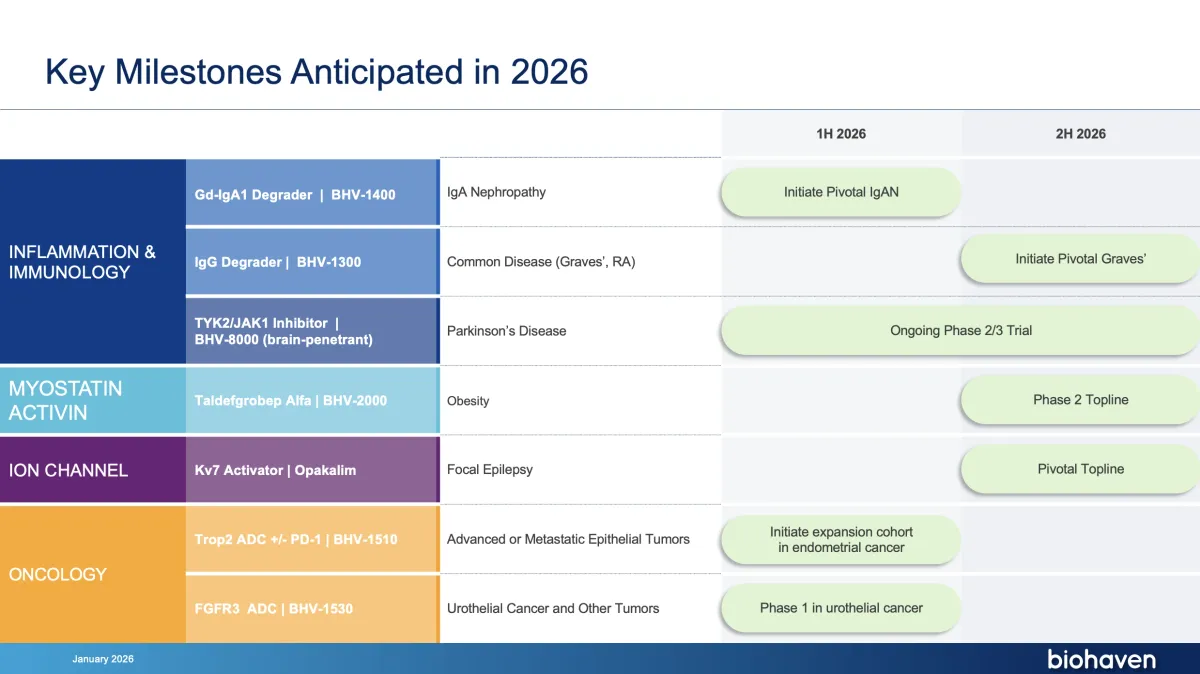Click the "Ongoing Phase 2/3 Trial" bar
Viewport: 1200px width, 674px height.
tap(958, 330)
